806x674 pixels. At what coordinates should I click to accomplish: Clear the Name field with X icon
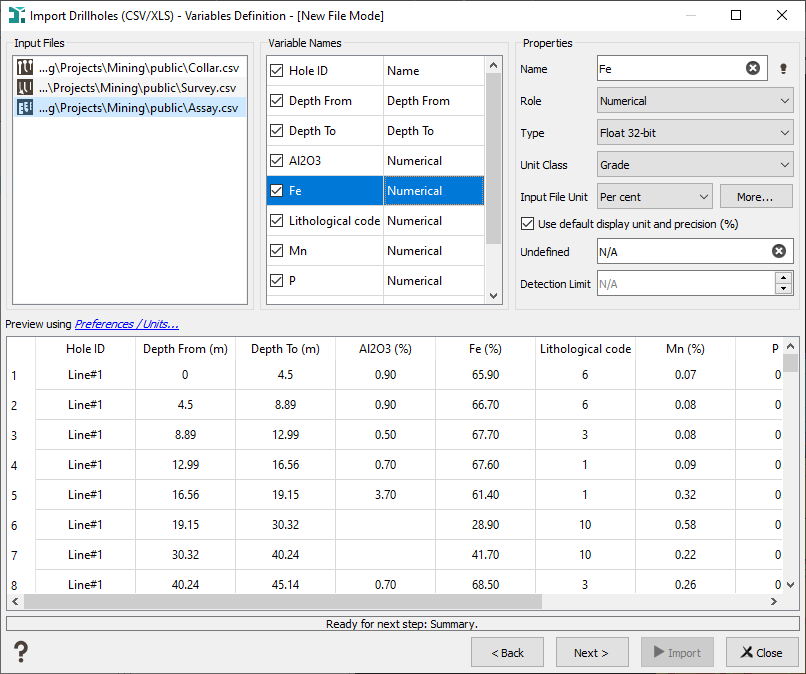click(753, 69)
